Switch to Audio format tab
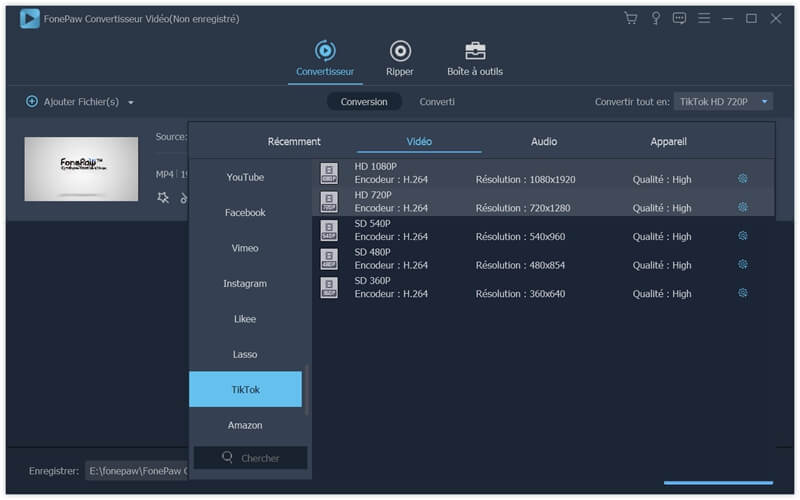 pos(544,141)
